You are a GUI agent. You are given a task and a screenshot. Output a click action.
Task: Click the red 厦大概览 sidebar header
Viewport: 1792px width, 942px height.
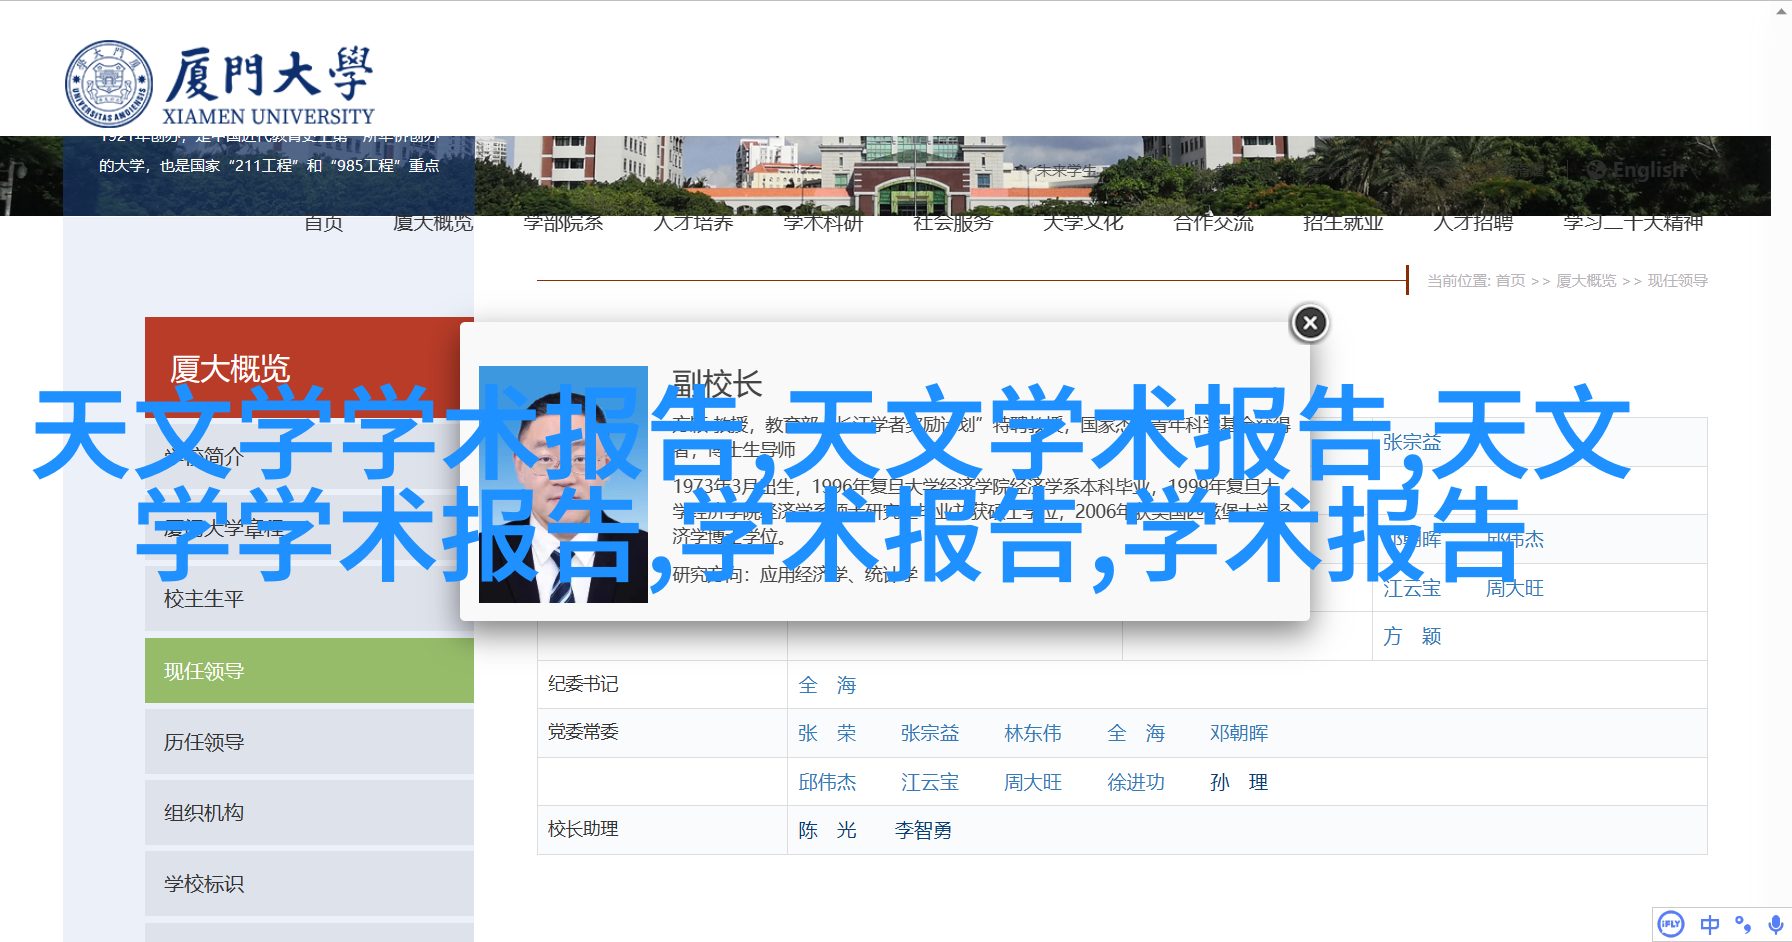[x=309, y=368]
